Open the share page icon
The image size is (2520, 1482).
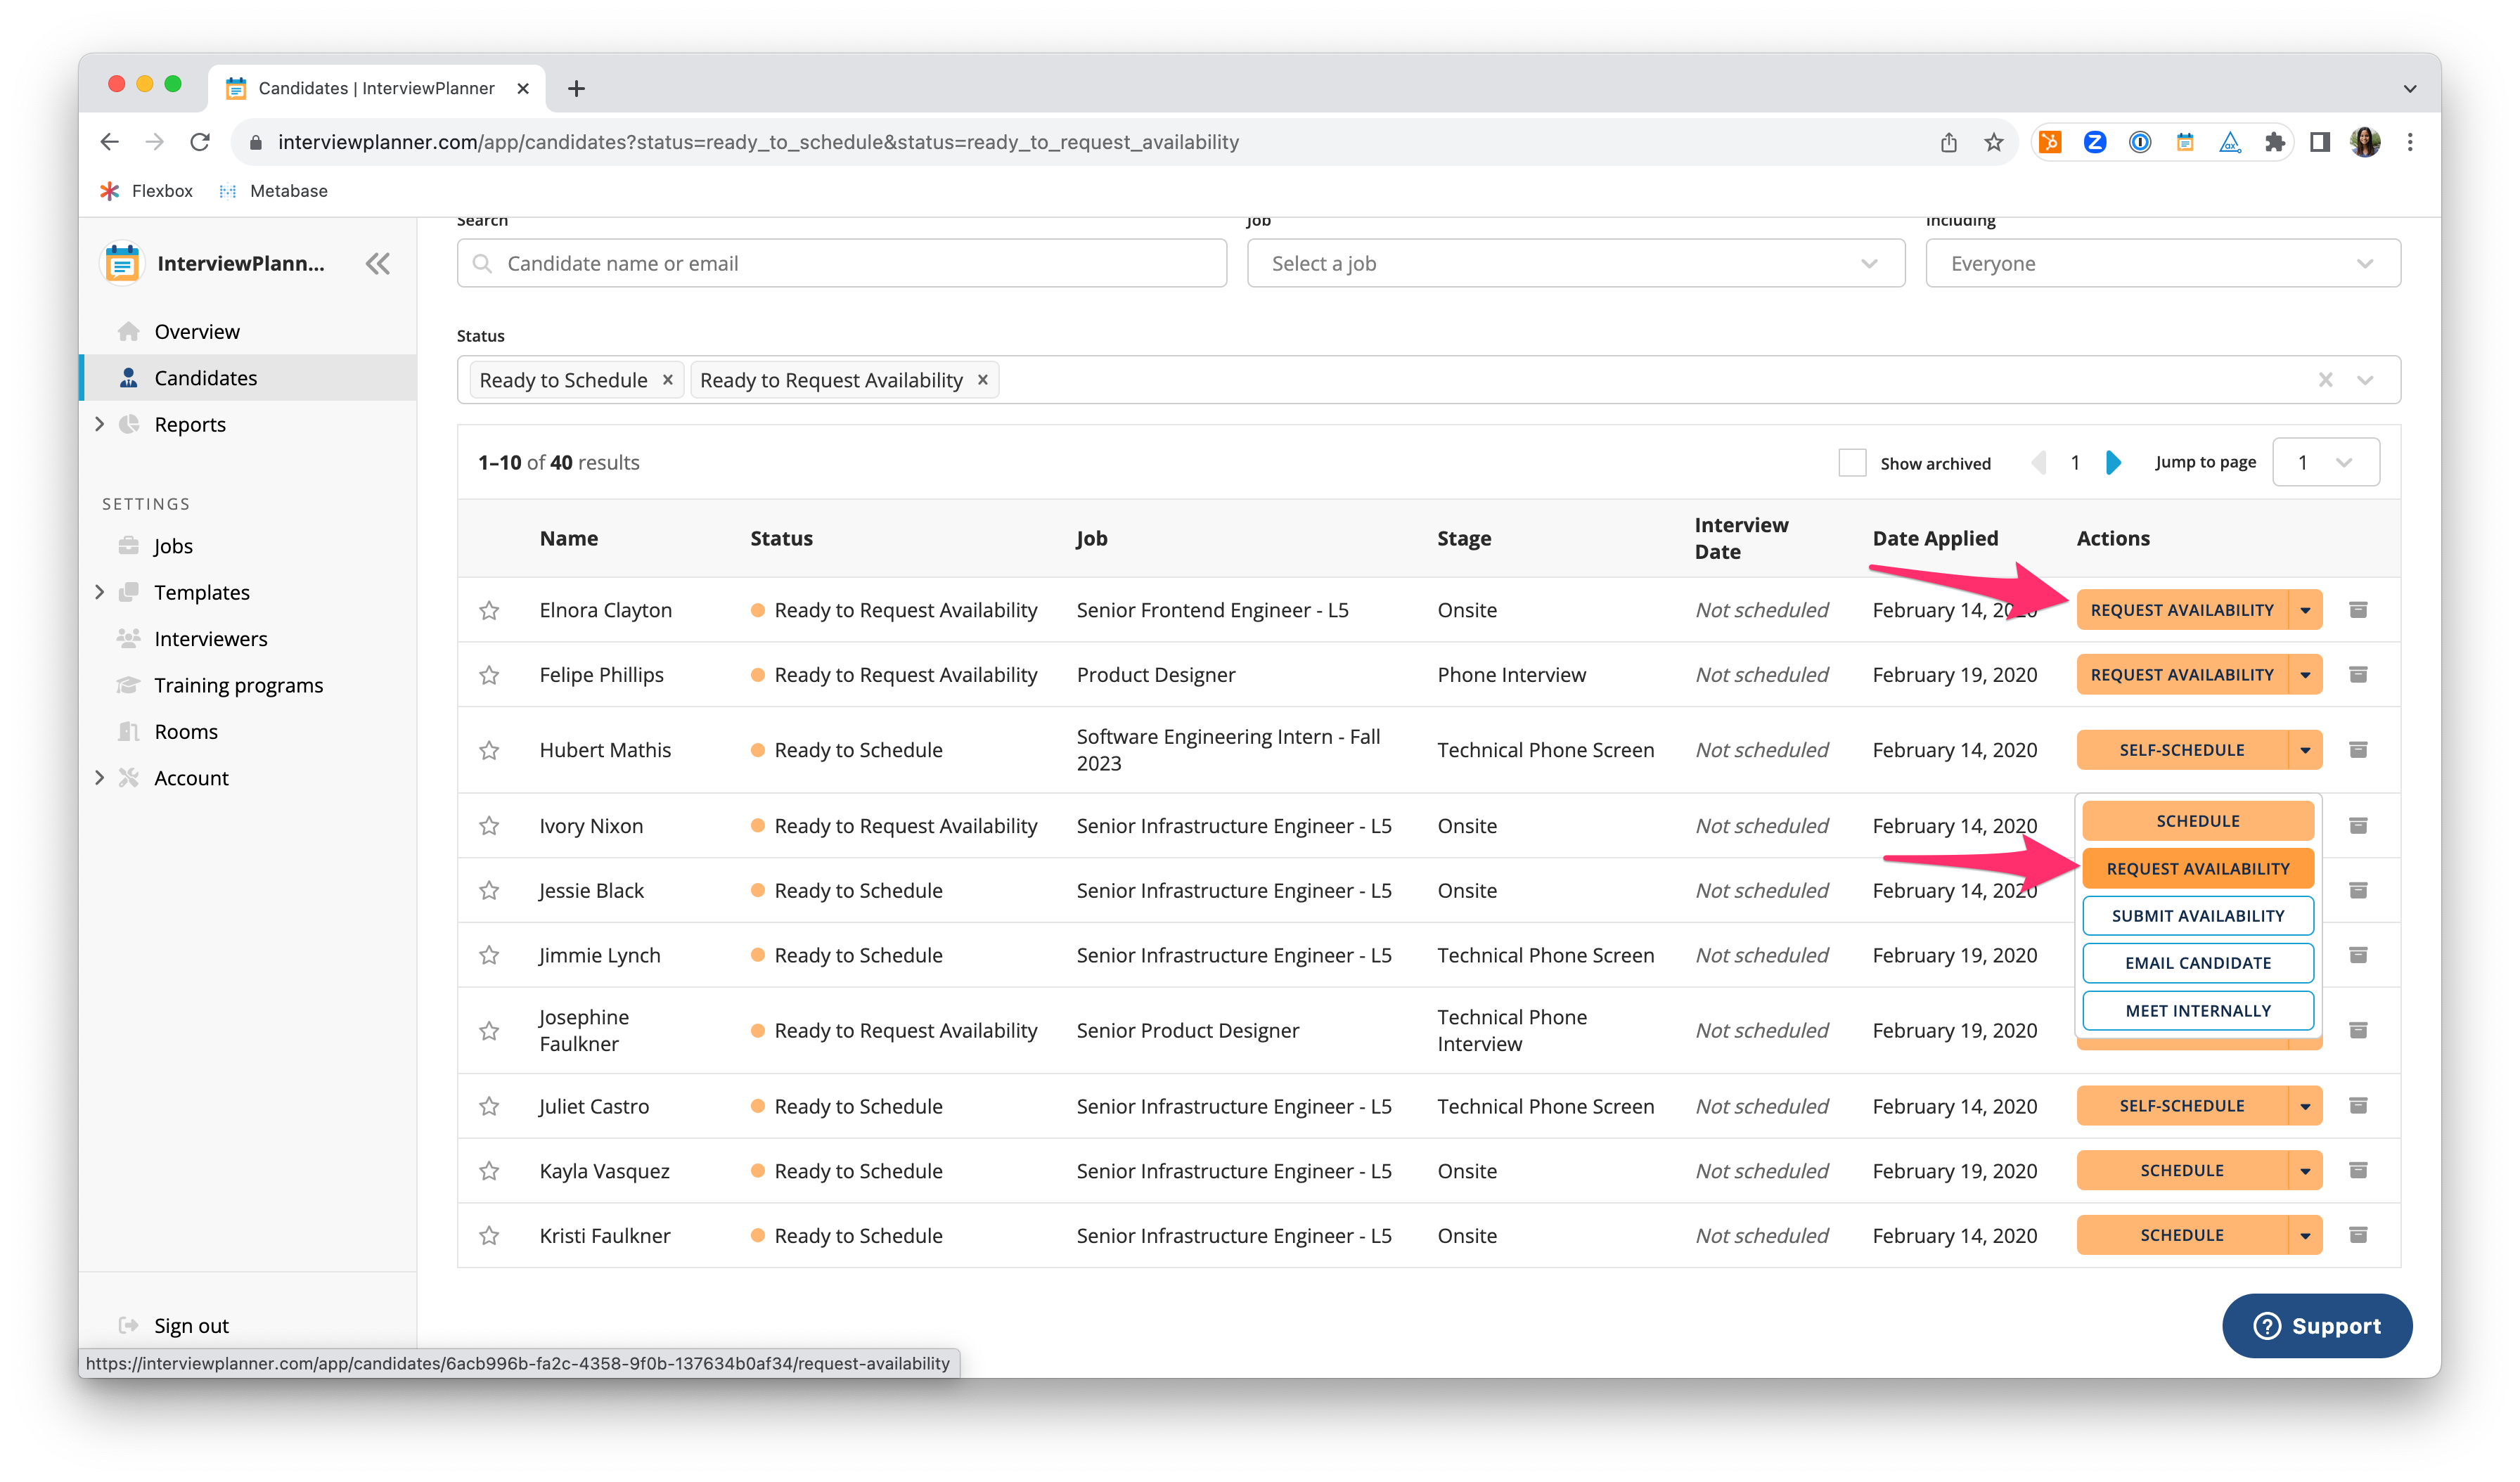tap(1949, 142)
